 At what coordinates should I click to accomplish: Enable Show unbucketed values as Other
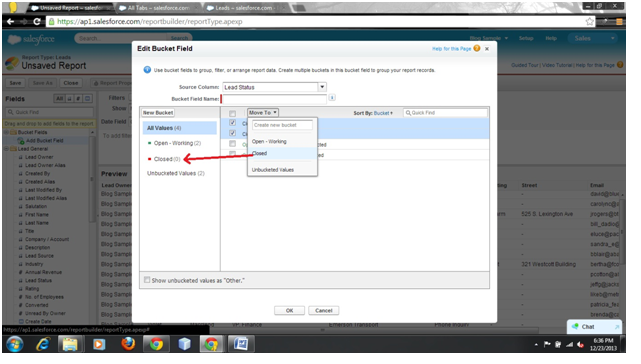(147, 280)
